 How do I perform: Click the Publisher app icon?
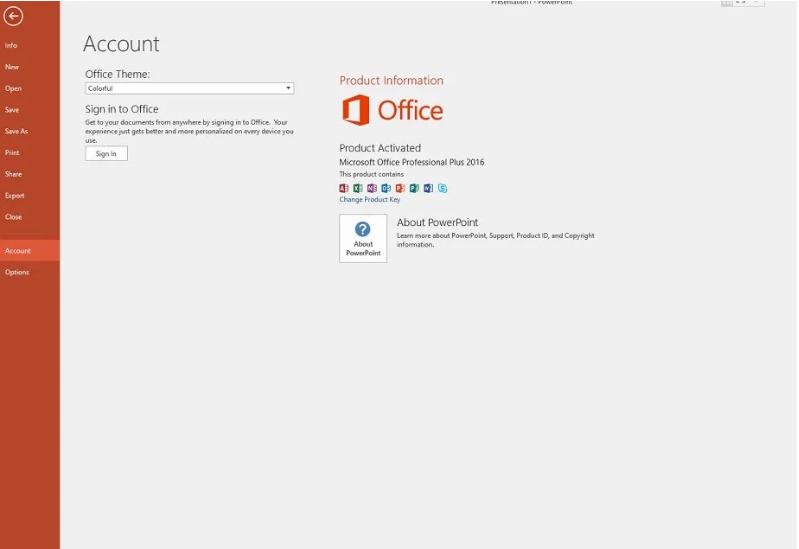(414, 188)
